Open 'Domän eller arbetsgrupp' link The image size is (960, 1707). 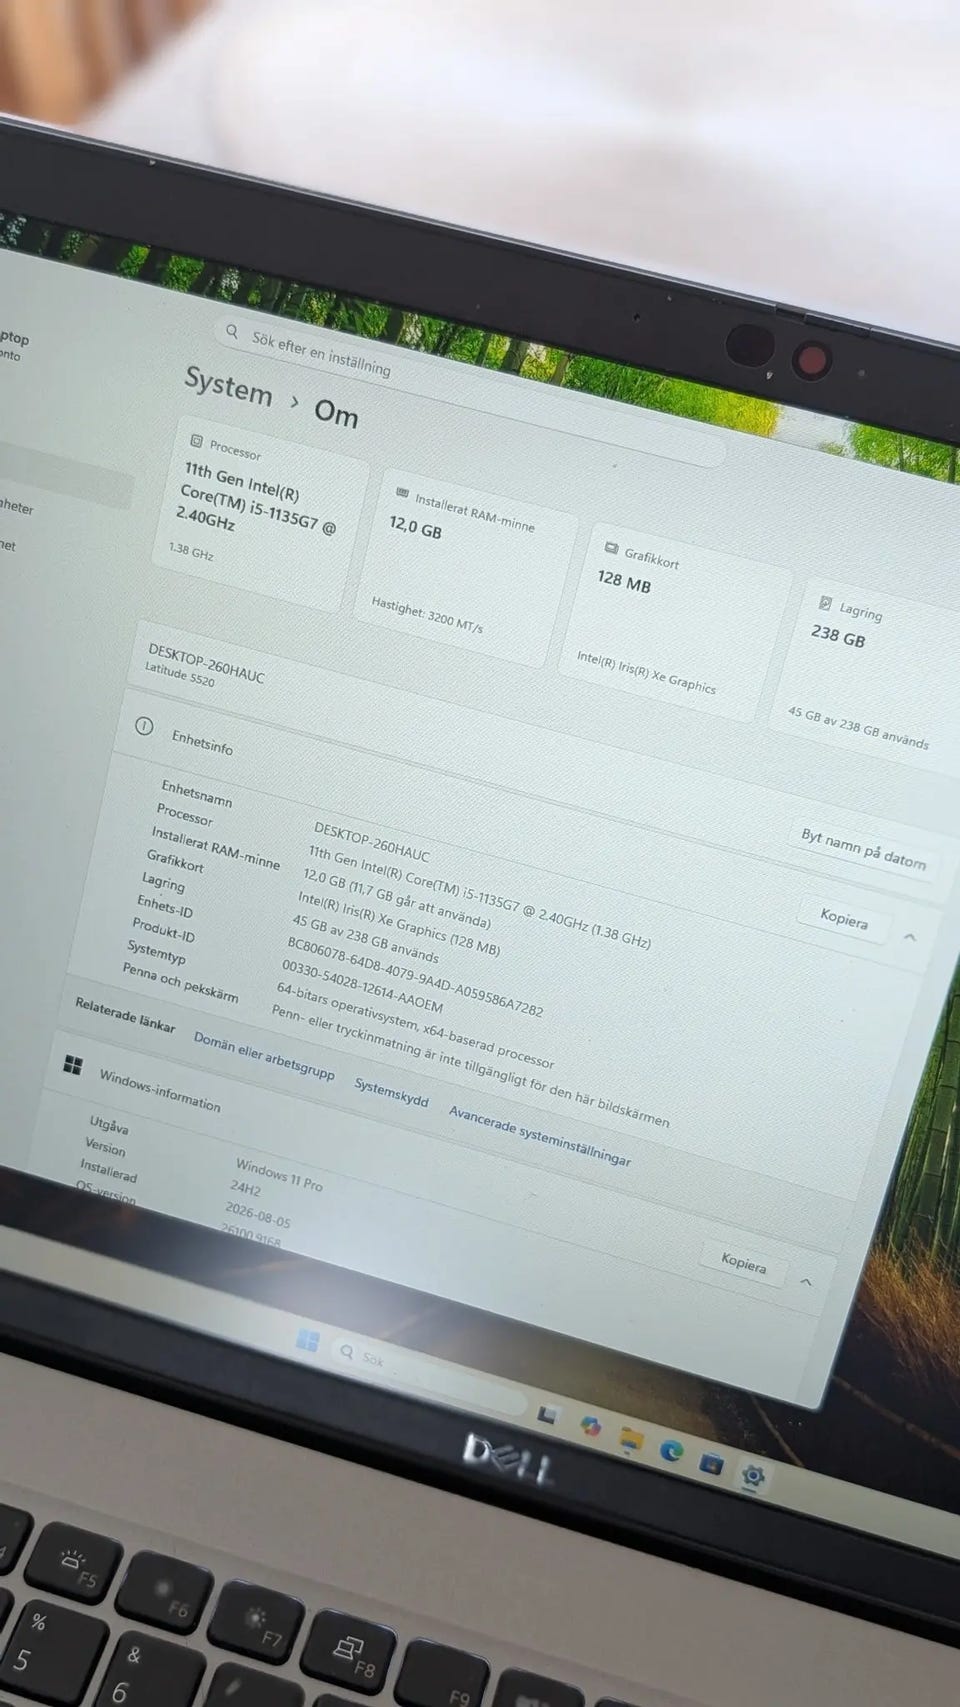pyautogui.click(x=264, y=1055)
